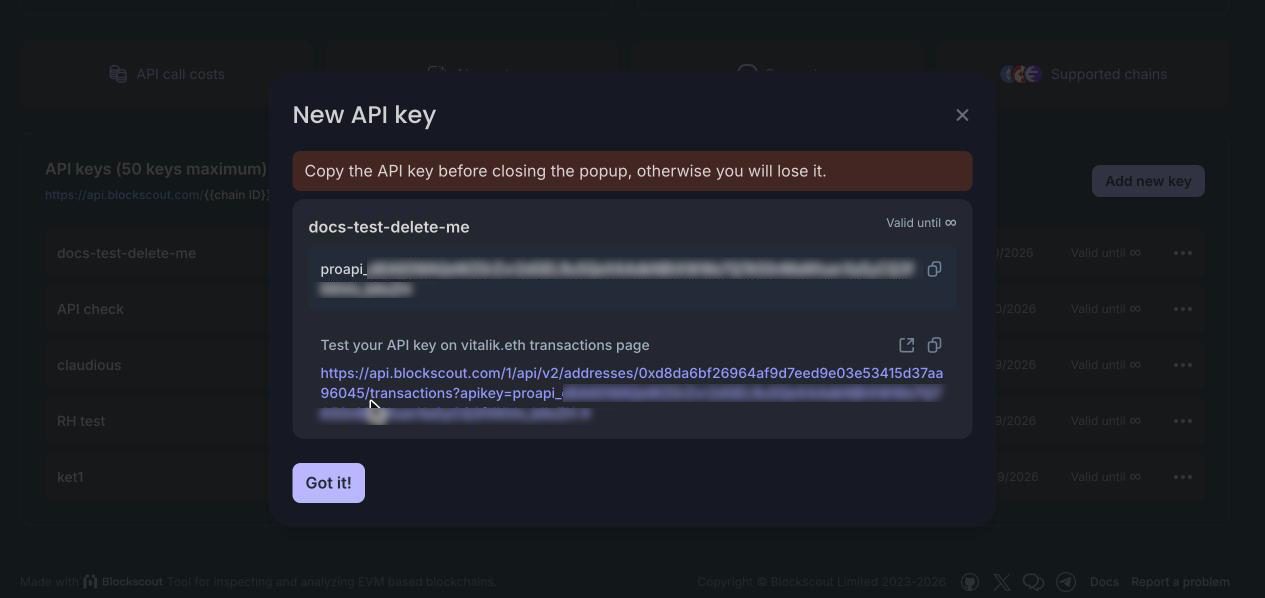Open the Telegram footer icon
Image resolution: width=1265 pixels, height=598 pixels.
tap(1066, 582)
